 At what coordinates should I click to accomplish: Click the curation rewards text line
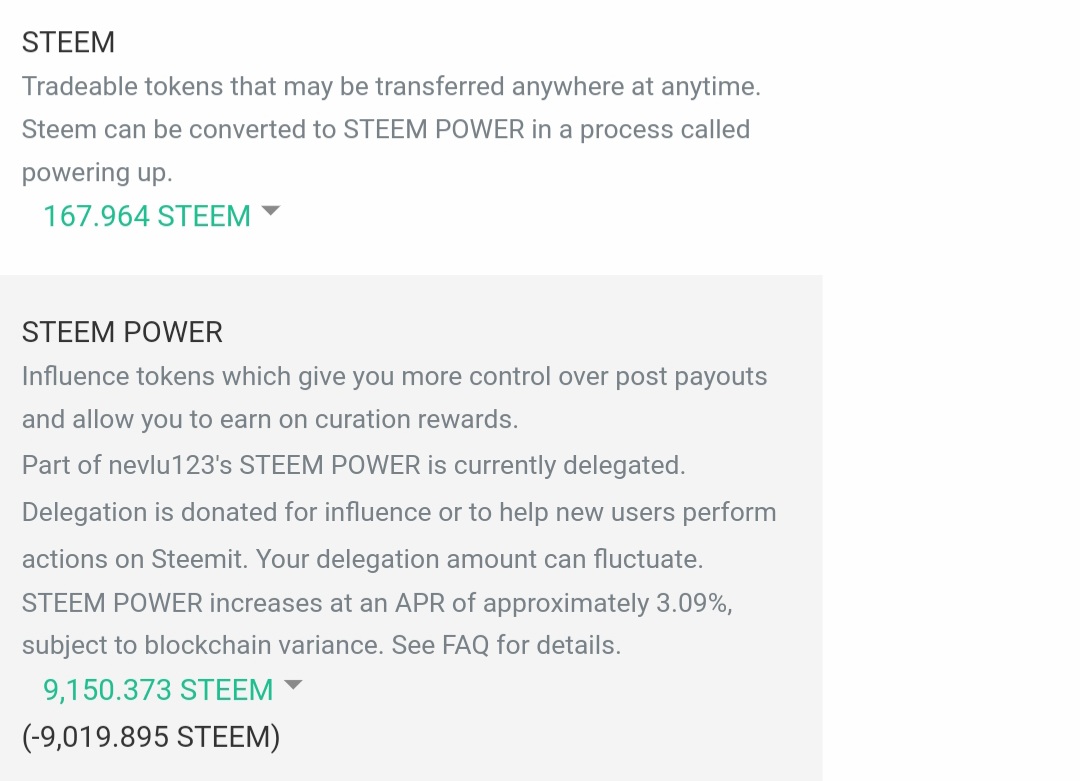tap(270, 419)
